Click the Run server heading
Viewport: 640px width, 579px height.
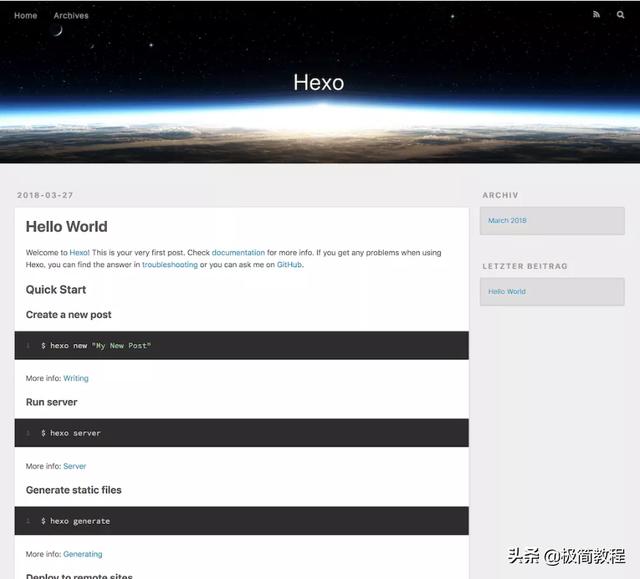point(51,402)
